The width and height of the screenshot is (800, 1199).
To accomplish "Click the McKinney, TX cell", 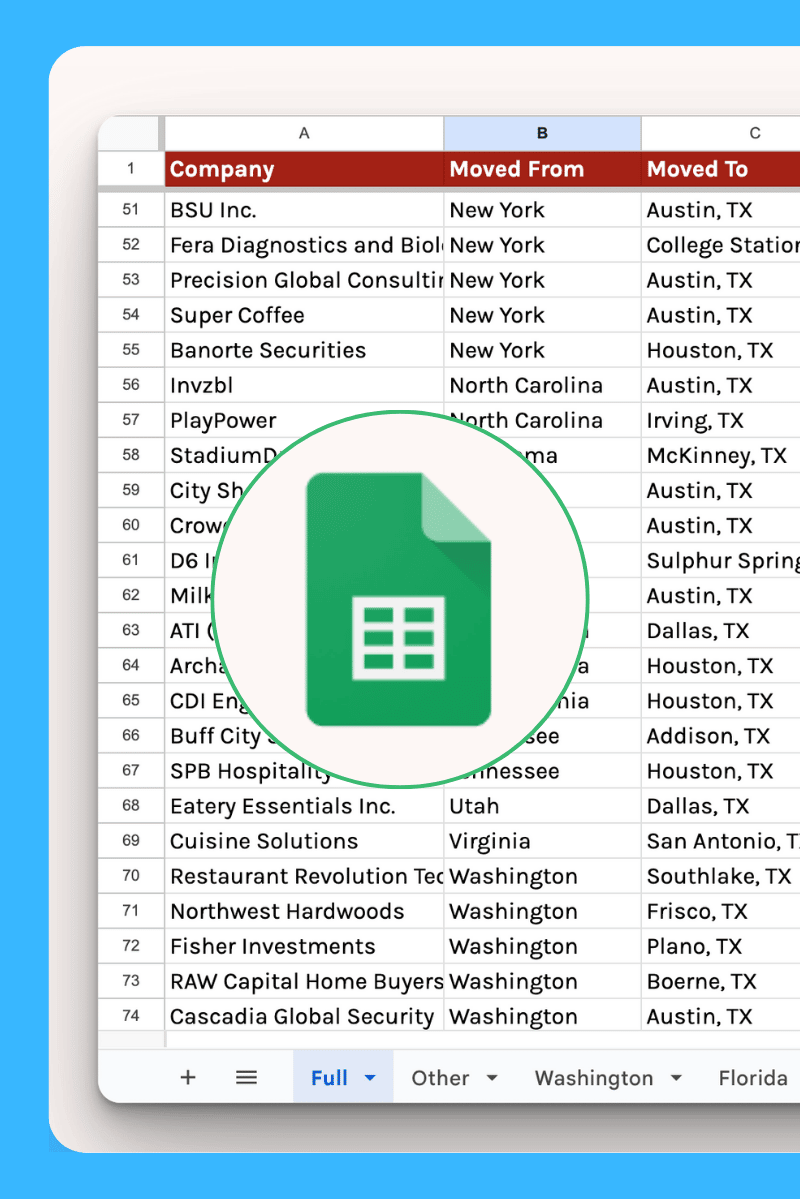I will (x=721, y=455).
